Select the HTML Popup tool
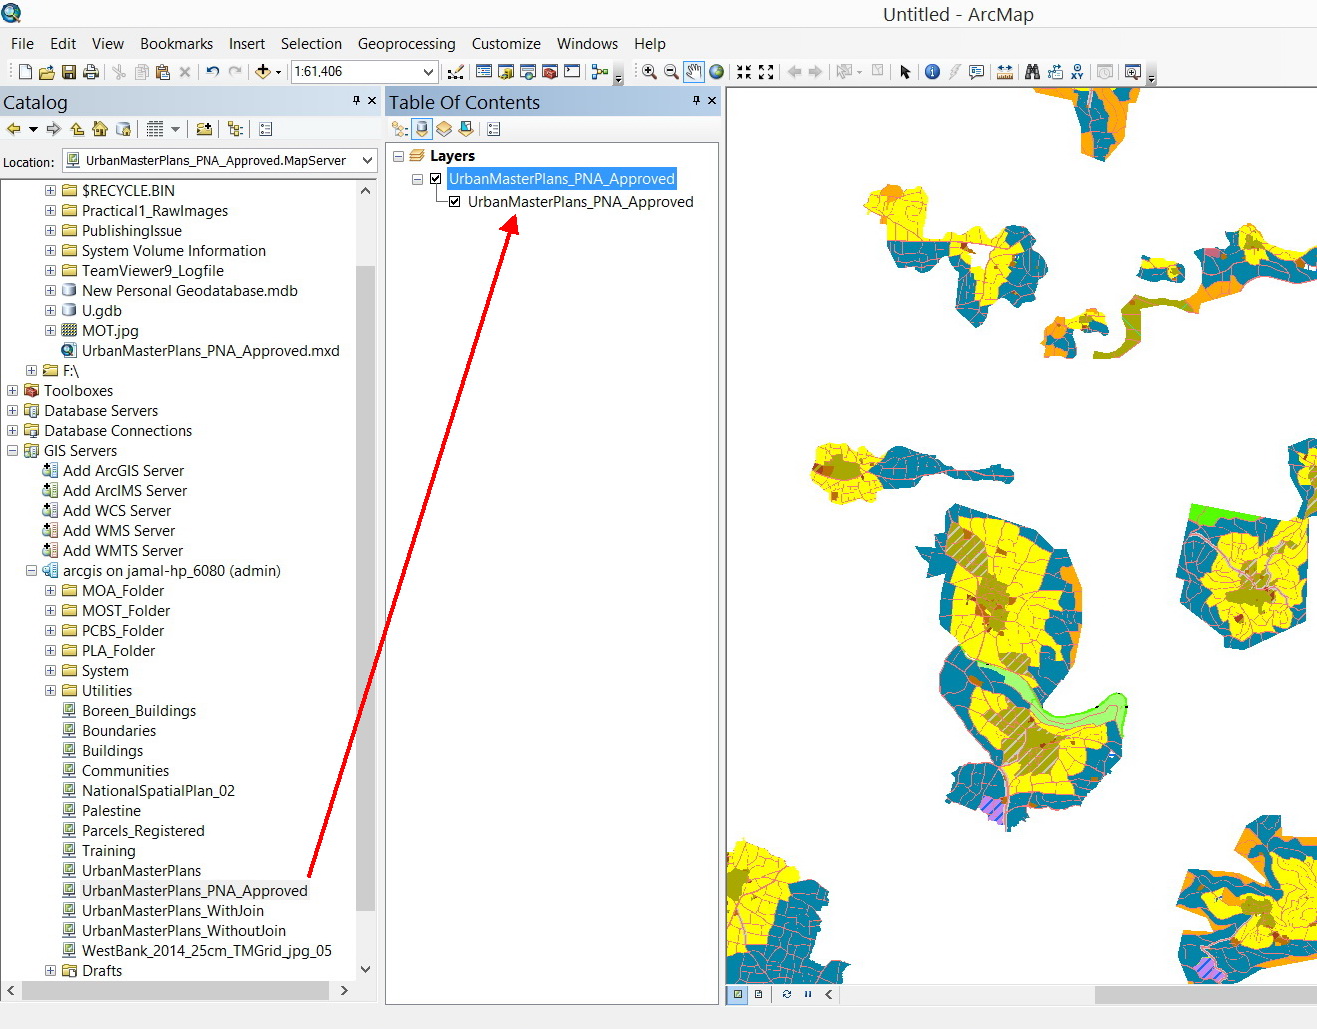 (977, 72)
